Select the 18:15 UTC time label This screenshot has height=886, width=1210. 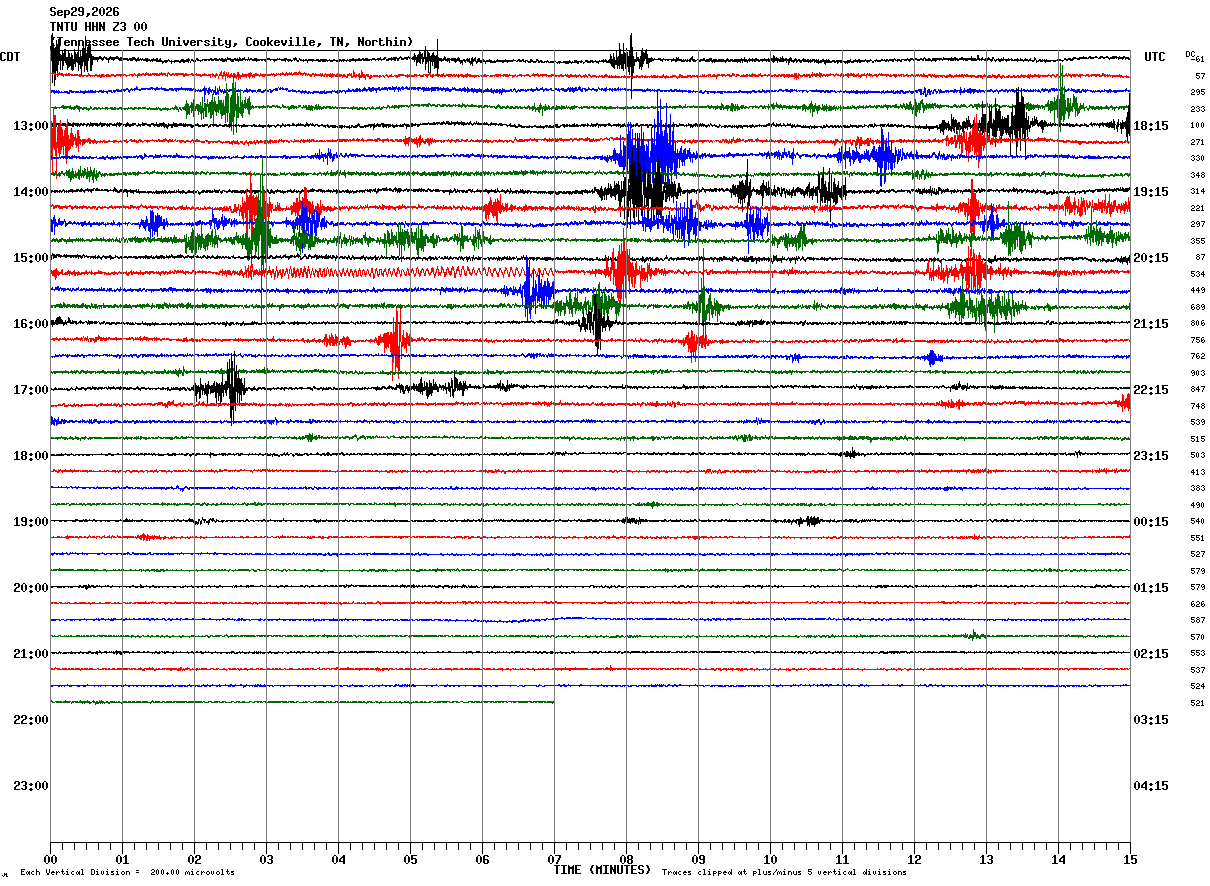[x=1151, y=126]
